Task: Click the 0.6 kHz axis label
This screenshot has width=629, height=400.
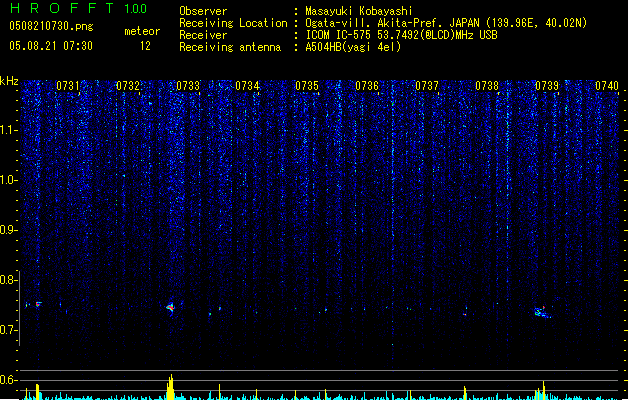Action: pos(9,380)
